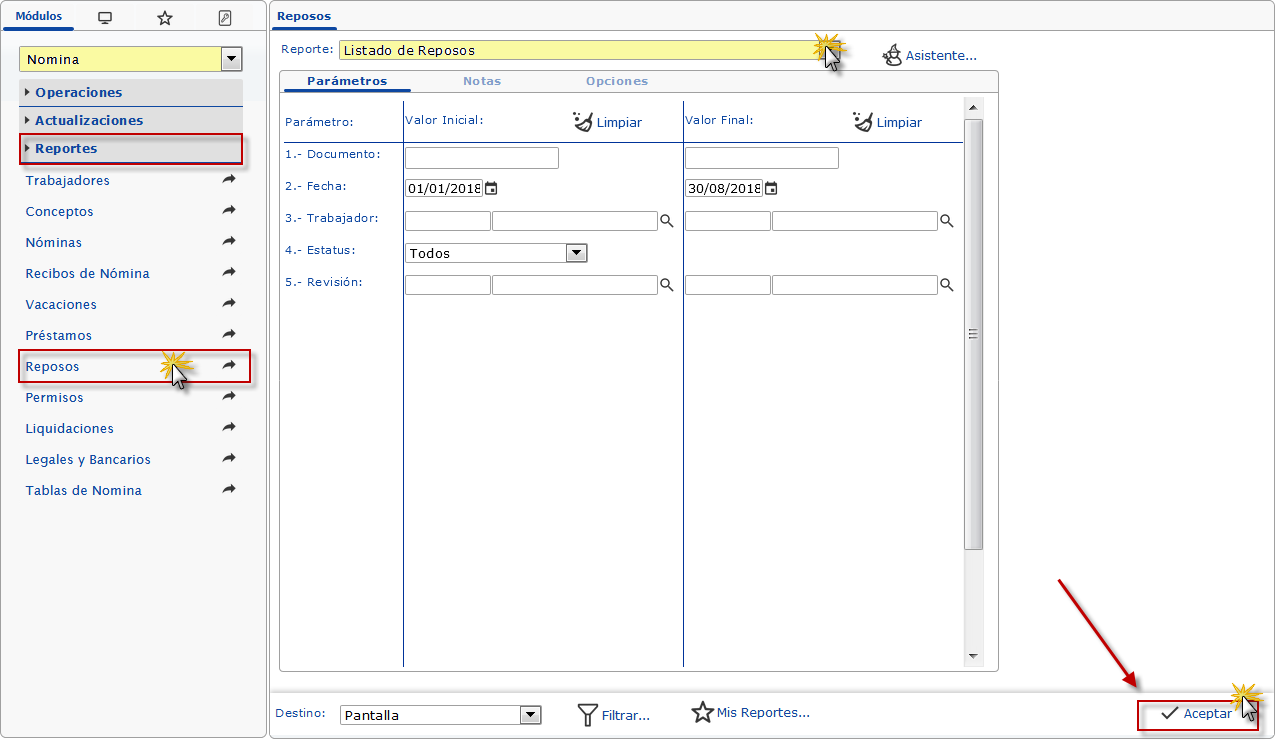Click the initial Documento input field
The height and width of the screenshot is (740, 1278).
[x=481, y=158]
